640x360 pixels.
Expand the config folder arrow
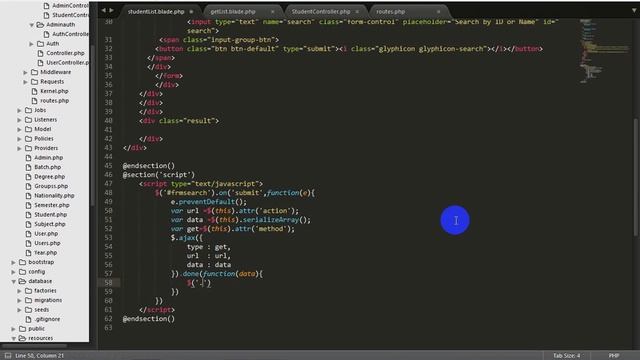(x=13, y=272)
